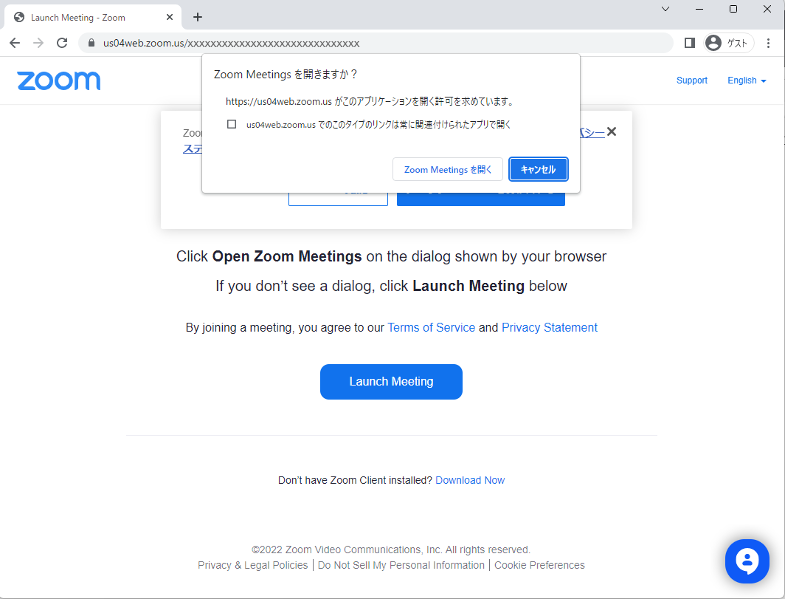Screen dimensions: 785x599
Task: Click the キャンセル button
Action: pos(538,169)
